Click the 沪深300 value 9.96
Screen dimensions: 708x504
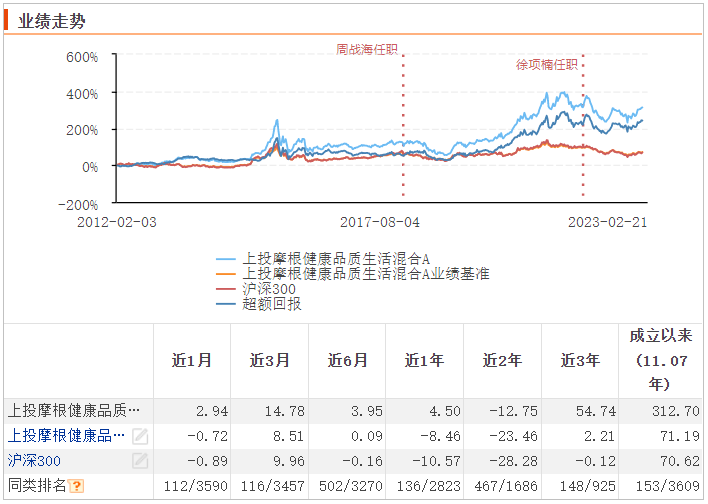289,461
